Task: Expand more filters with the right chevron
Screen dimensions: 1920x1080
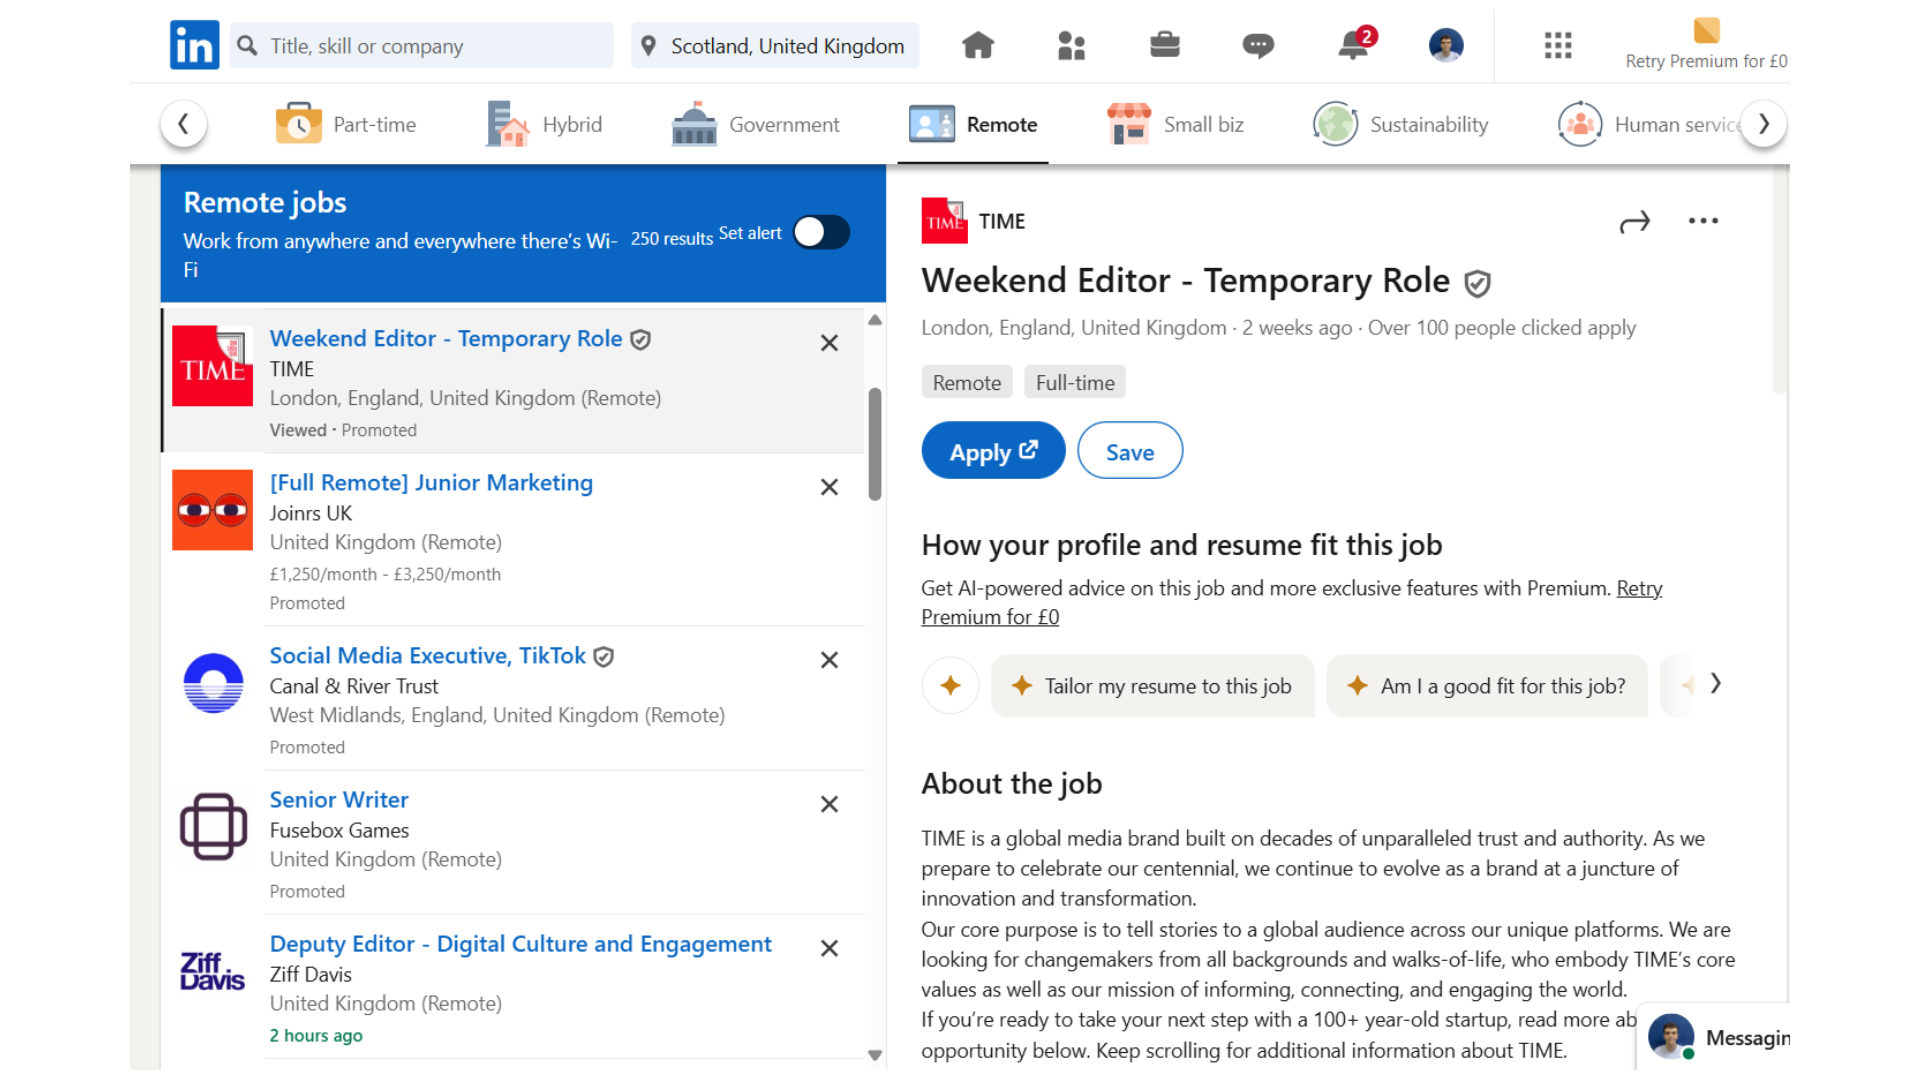Action: pos(1763,123)
